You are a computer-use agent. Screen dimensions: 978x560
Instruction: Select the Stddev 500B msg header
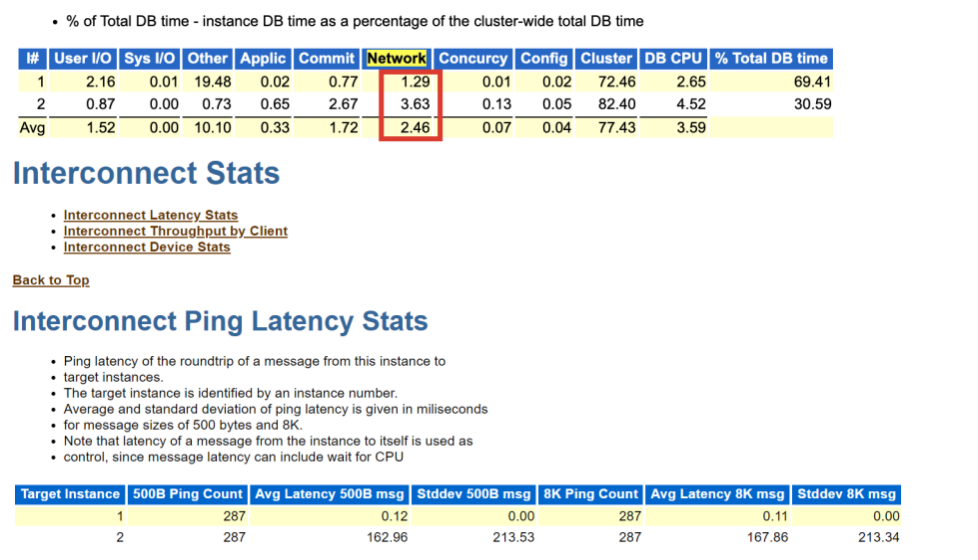coord(473,494)
